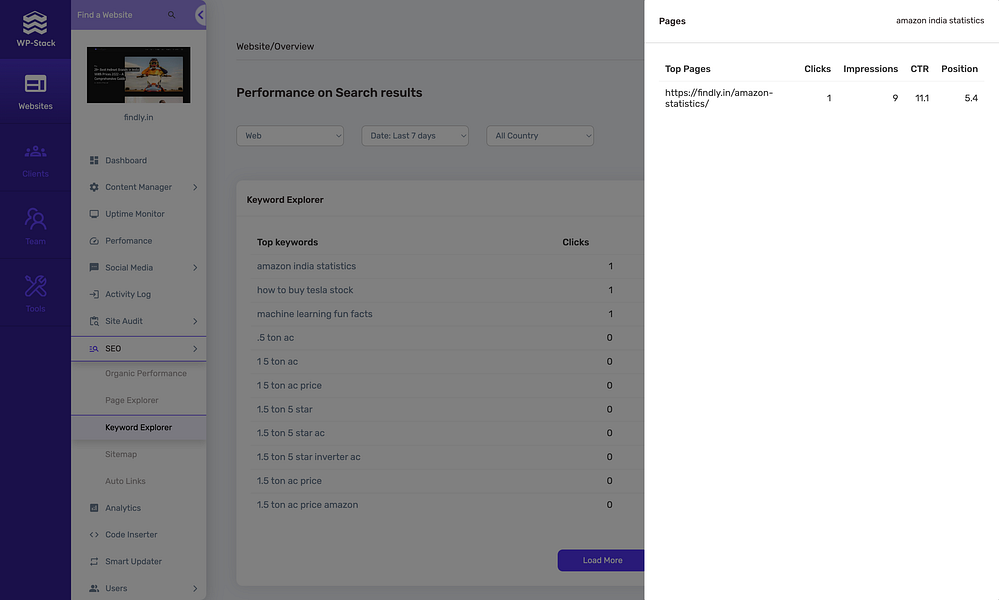The image size is (999, 600).
Task: Open Sitemap submenu item
Action: click(x=121, y=454)
